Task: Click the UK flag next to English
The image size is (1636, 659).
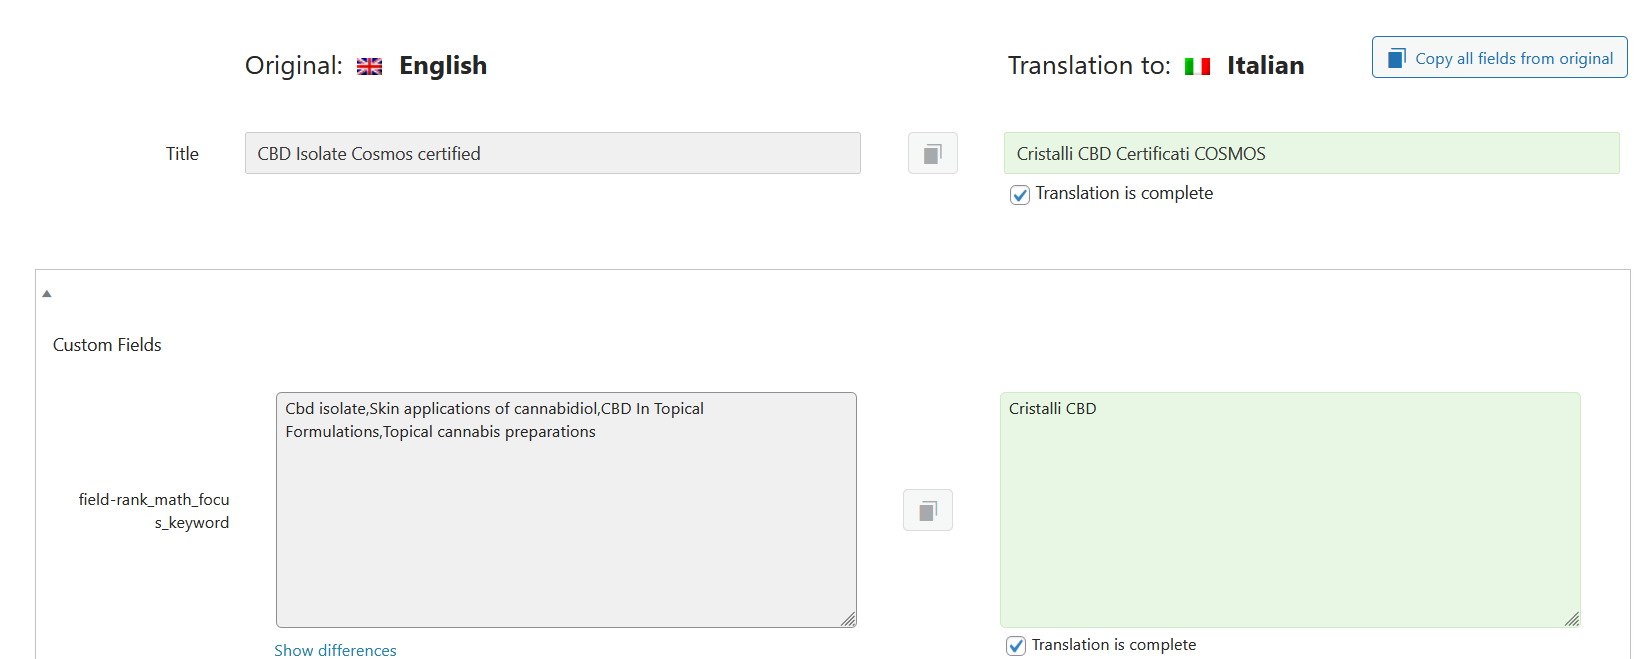Action: [369, 67]
